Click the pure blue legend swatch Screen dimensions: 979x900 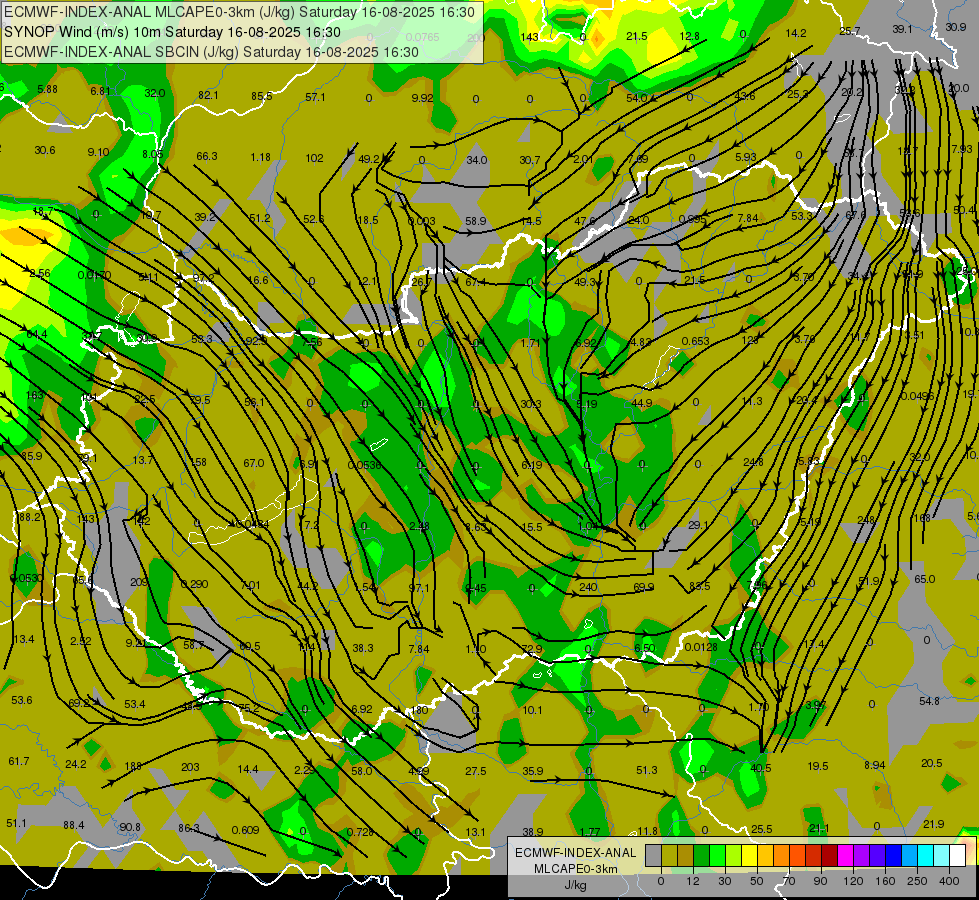pos(893,855)
